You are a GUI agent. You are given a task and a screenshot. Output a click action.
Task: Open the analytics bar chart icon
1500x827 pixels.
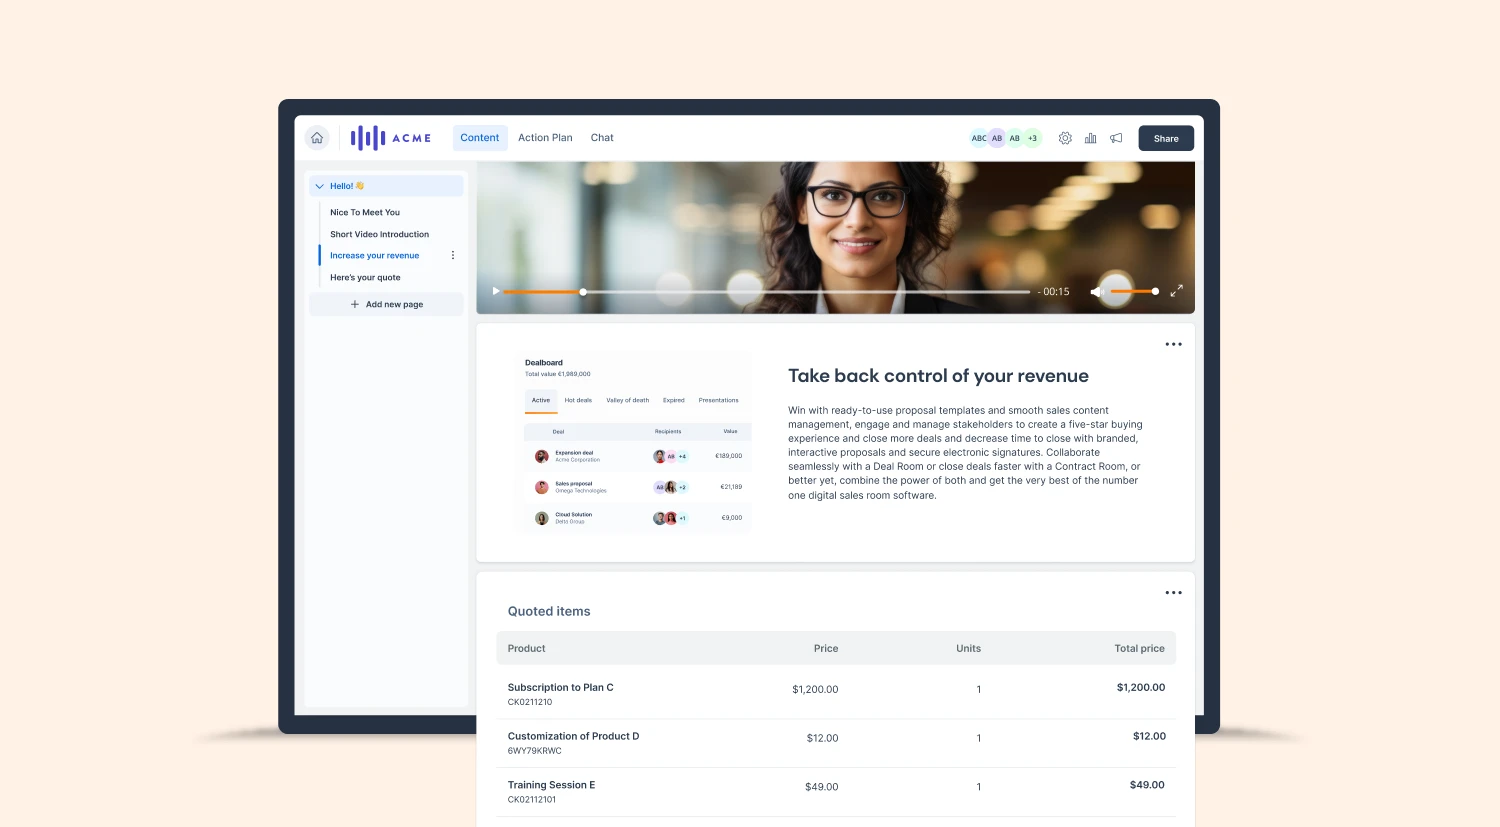pyautogui.click(x=1090, y=138)
